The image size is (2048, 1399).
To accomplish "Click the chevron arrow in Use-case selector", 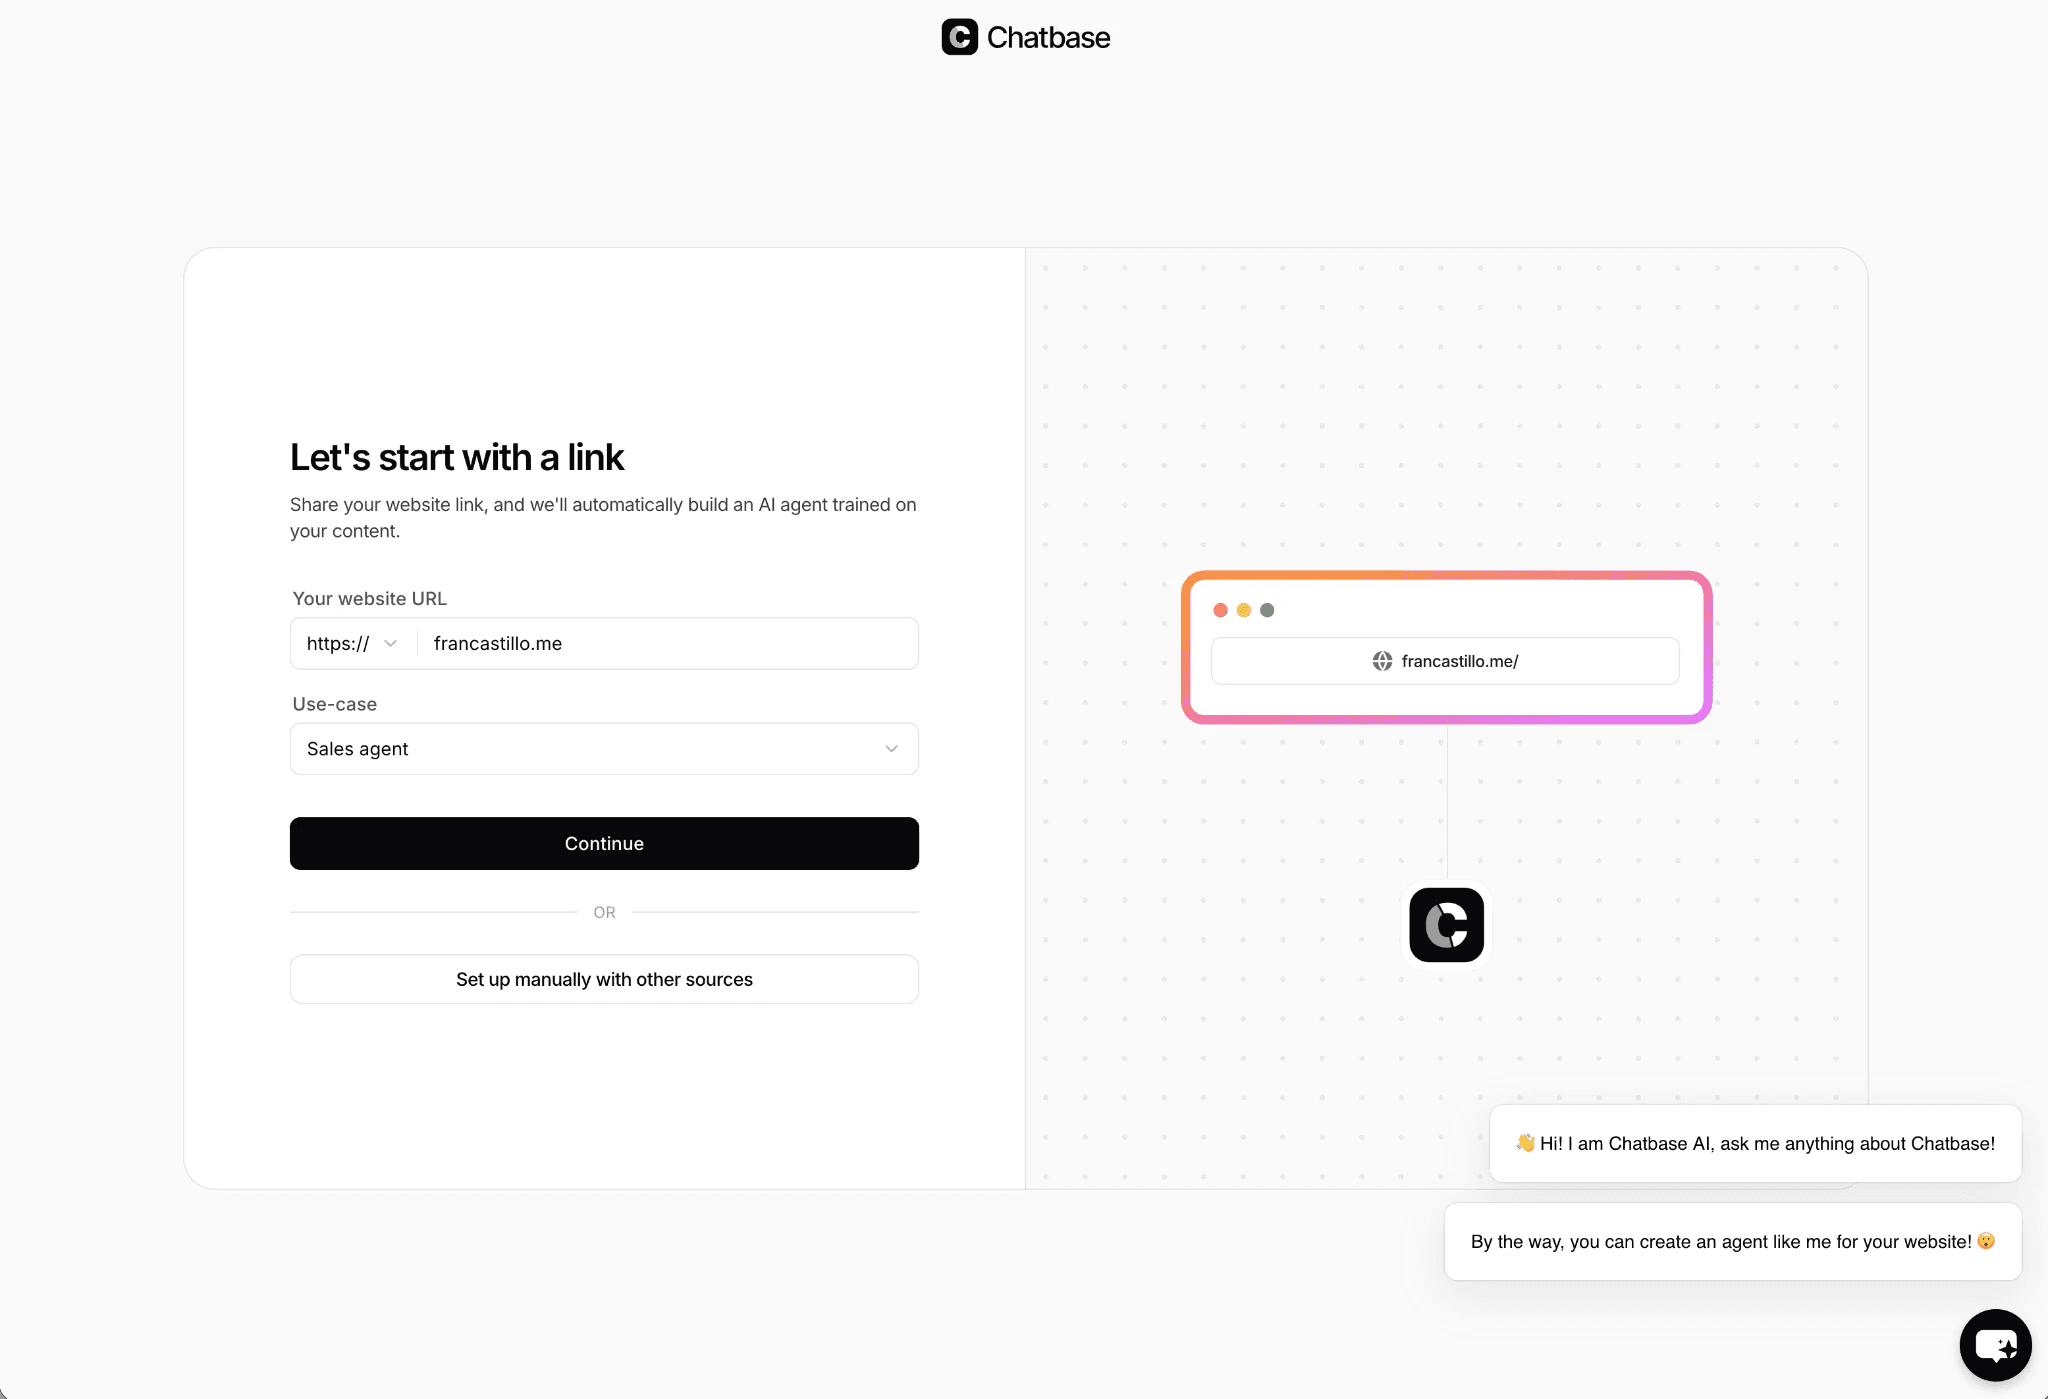I will [x=891, y=749].
